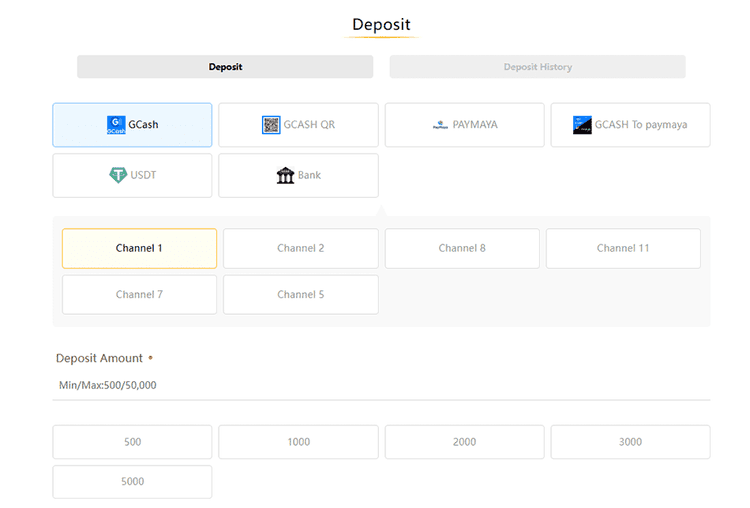Switch to the Deposit History tab
The image size is (750, 508).
pyautogui.click(x=537, y=66)
